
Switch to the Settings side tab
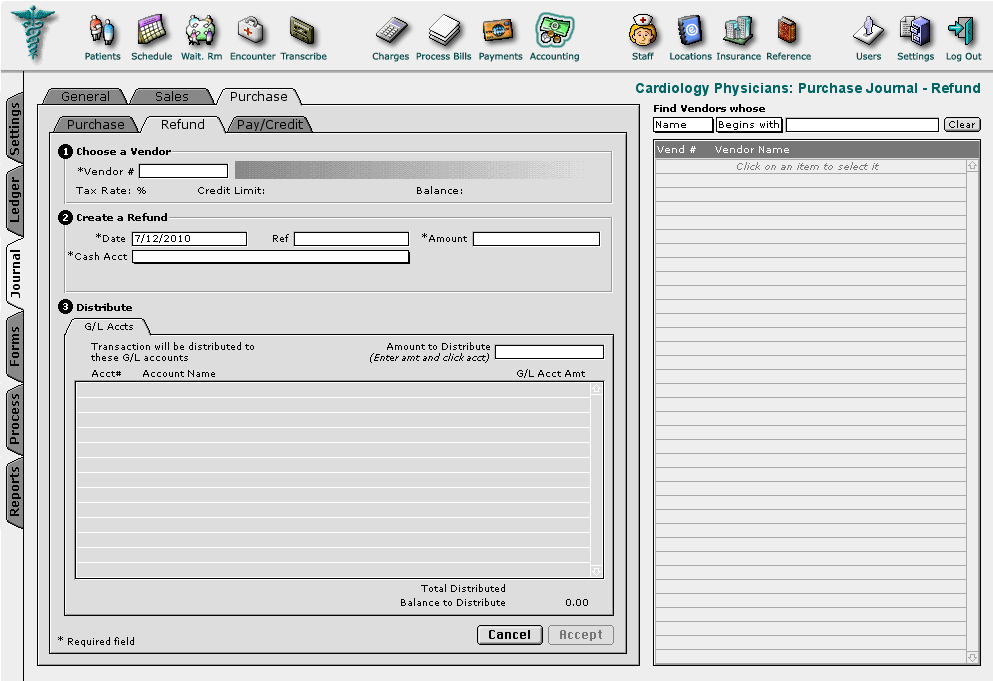pyautogui.click(x=14, y=129)
